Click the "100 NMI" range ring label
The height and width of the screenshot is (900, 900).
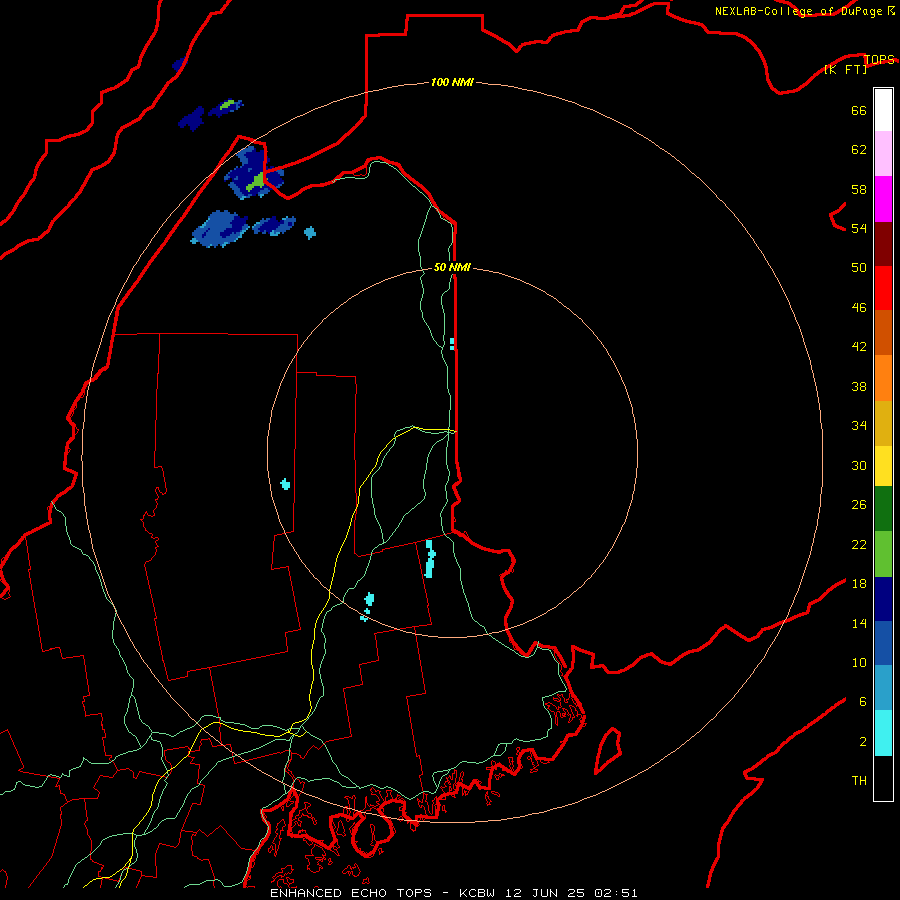[x=452, y=82]
